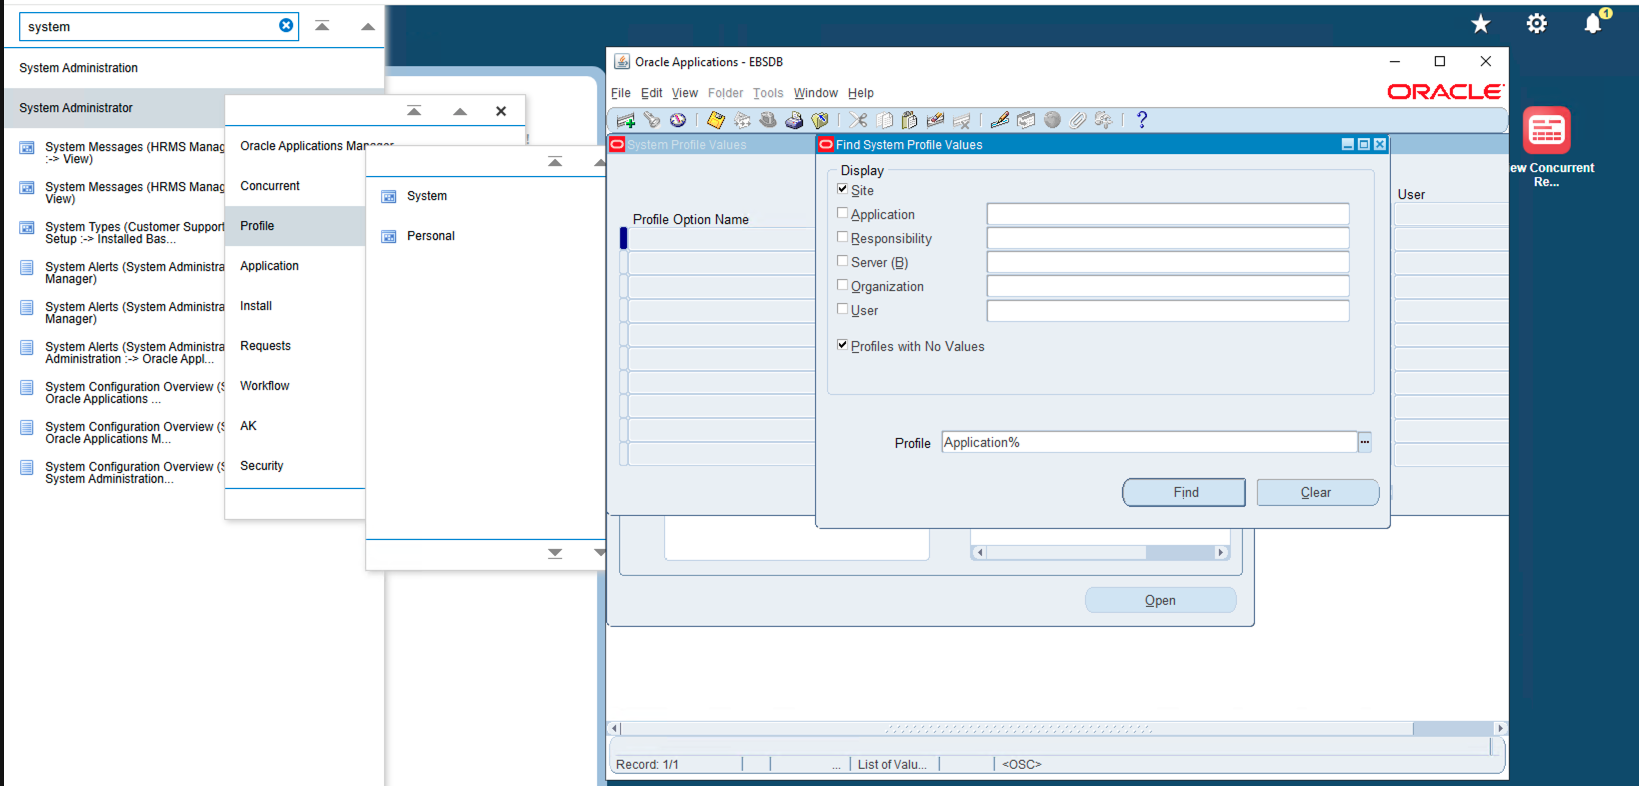The height and width of the screenshot is (786, 1639).
Task: Click the Show Navigator compass icon
Action: [678, 121]
